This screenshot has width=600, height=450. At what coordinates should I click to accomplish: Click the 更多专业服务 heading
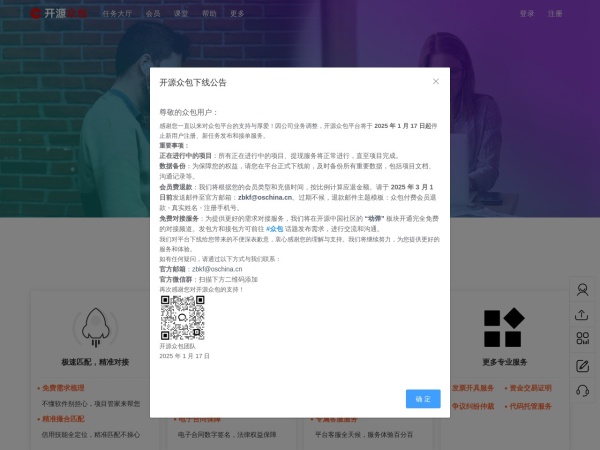pyautogui.click(x=505, y=362)
